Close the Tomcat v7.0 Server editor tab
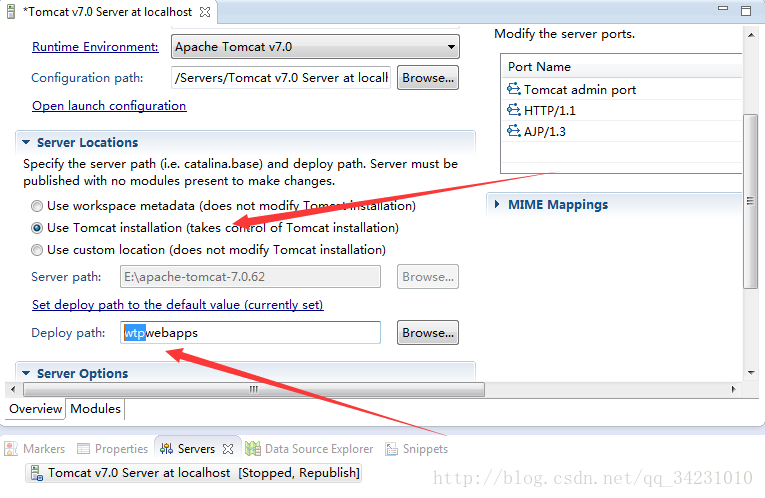765x498 pixels. click(x=205, y=12)
